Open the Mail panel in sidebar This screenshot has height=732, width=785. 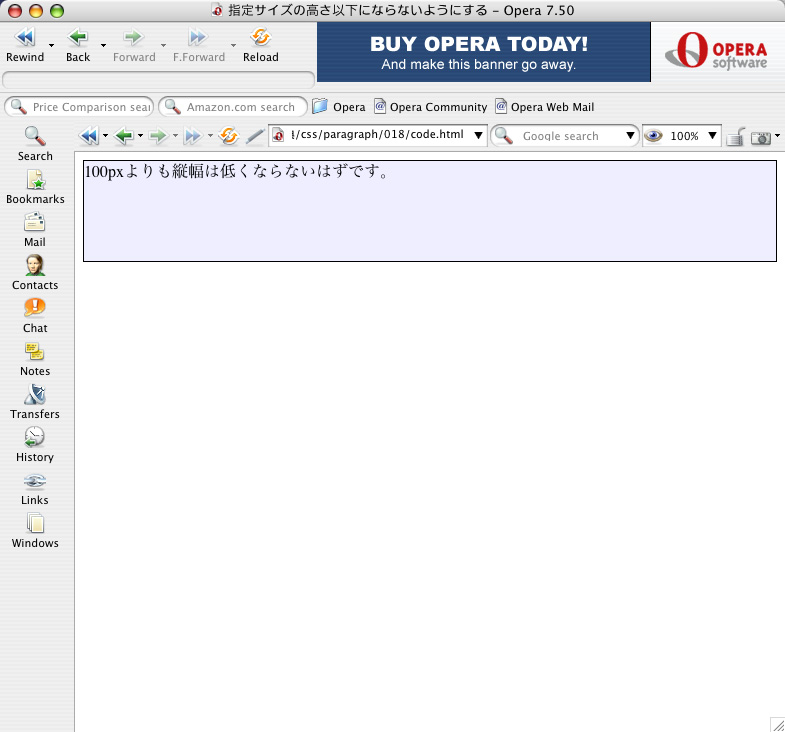tap(35, 229)
